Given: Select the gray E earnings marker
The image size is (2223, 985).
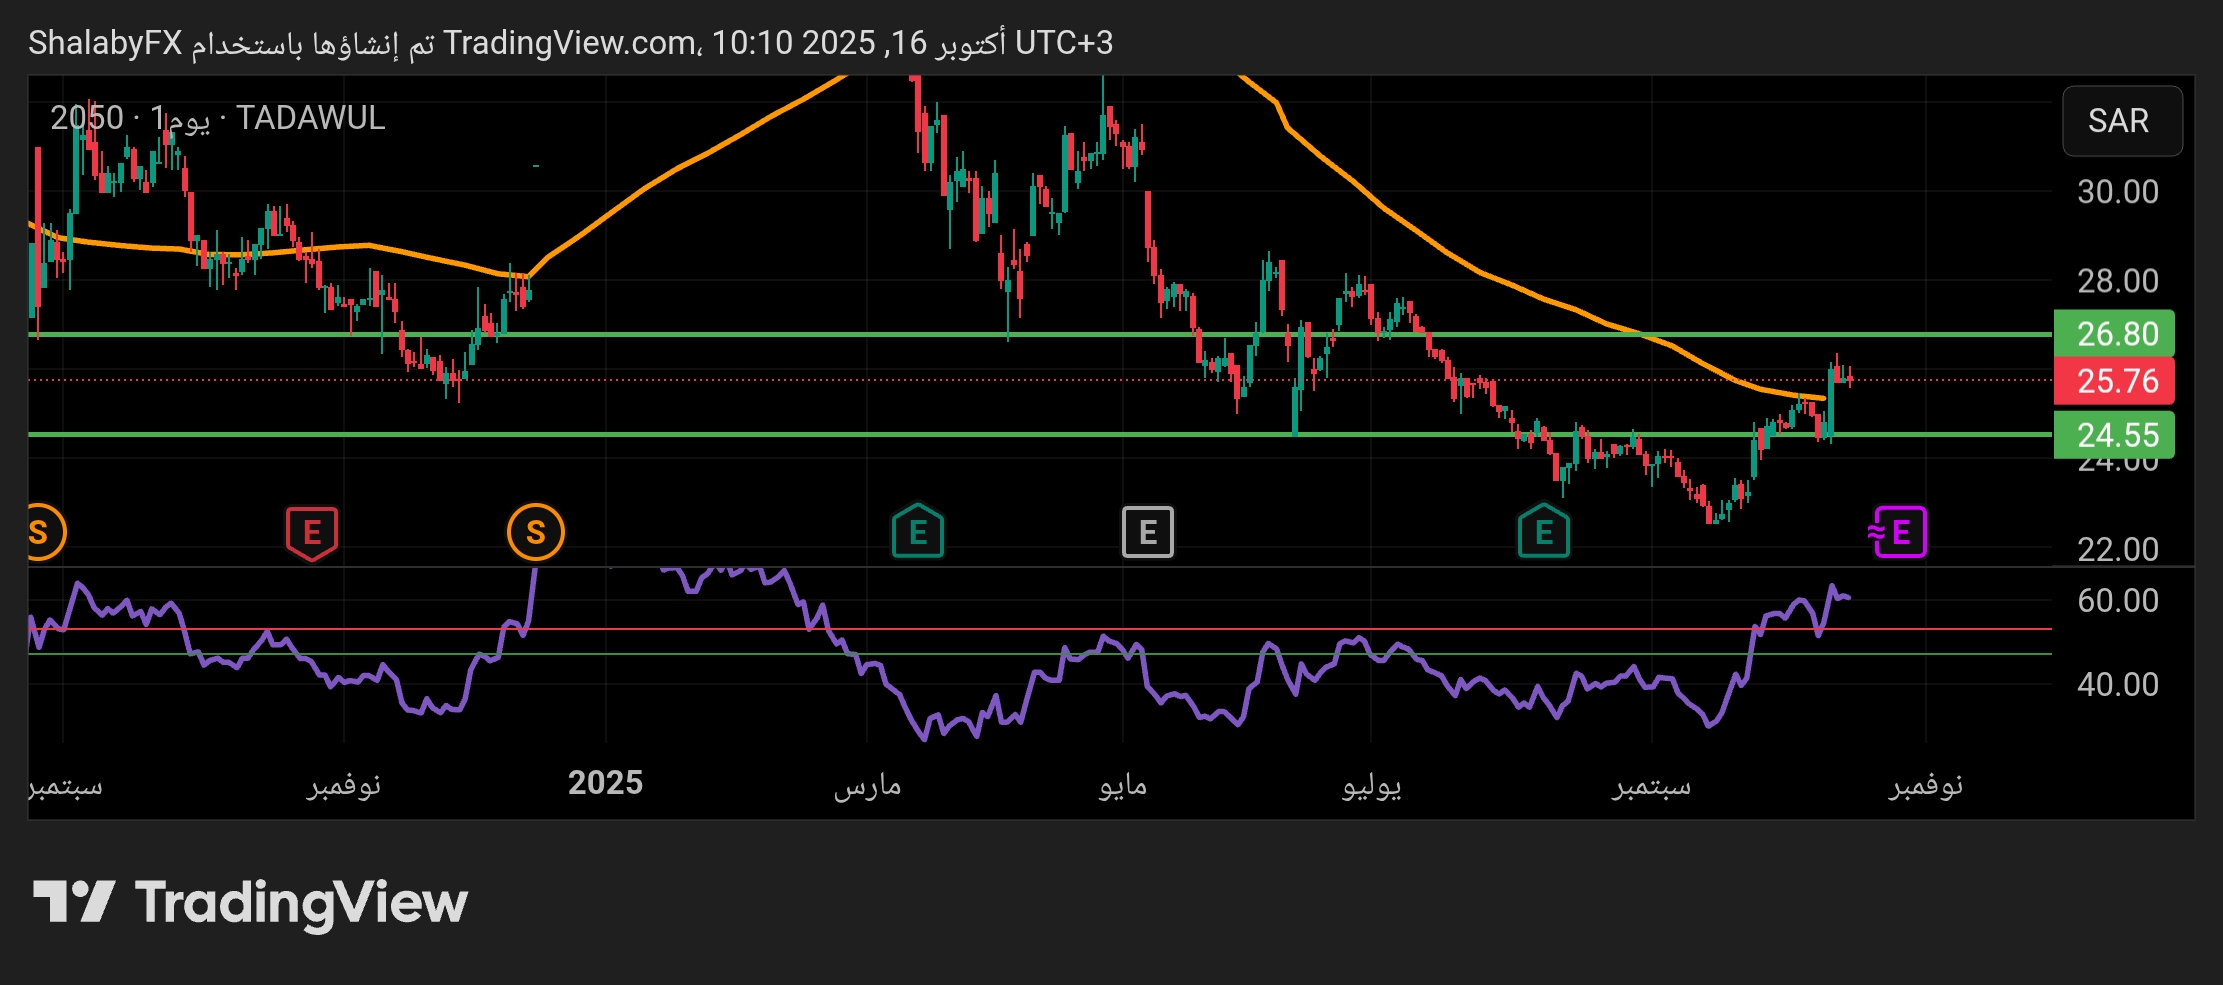Looking at the screenshot, I should point(1147,533).
